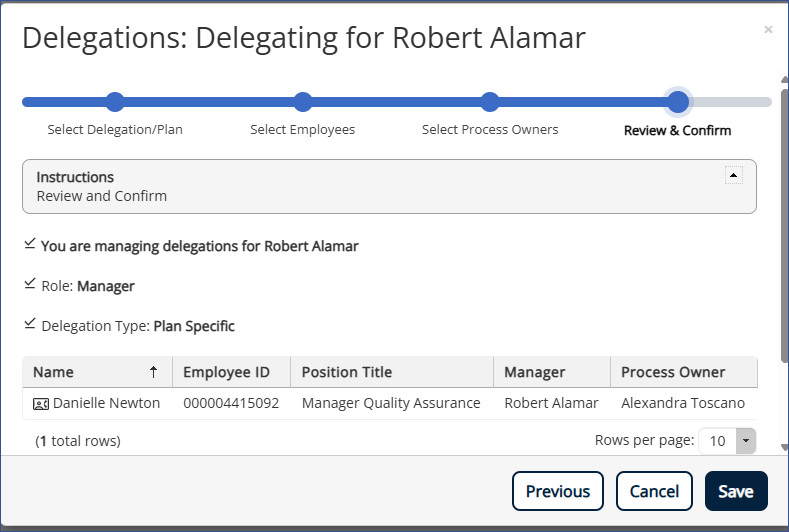Viewport: 789px width, 532px height.
Task: Open Danielle Newton's contact card icon
Action: click(x=41, y=404)
